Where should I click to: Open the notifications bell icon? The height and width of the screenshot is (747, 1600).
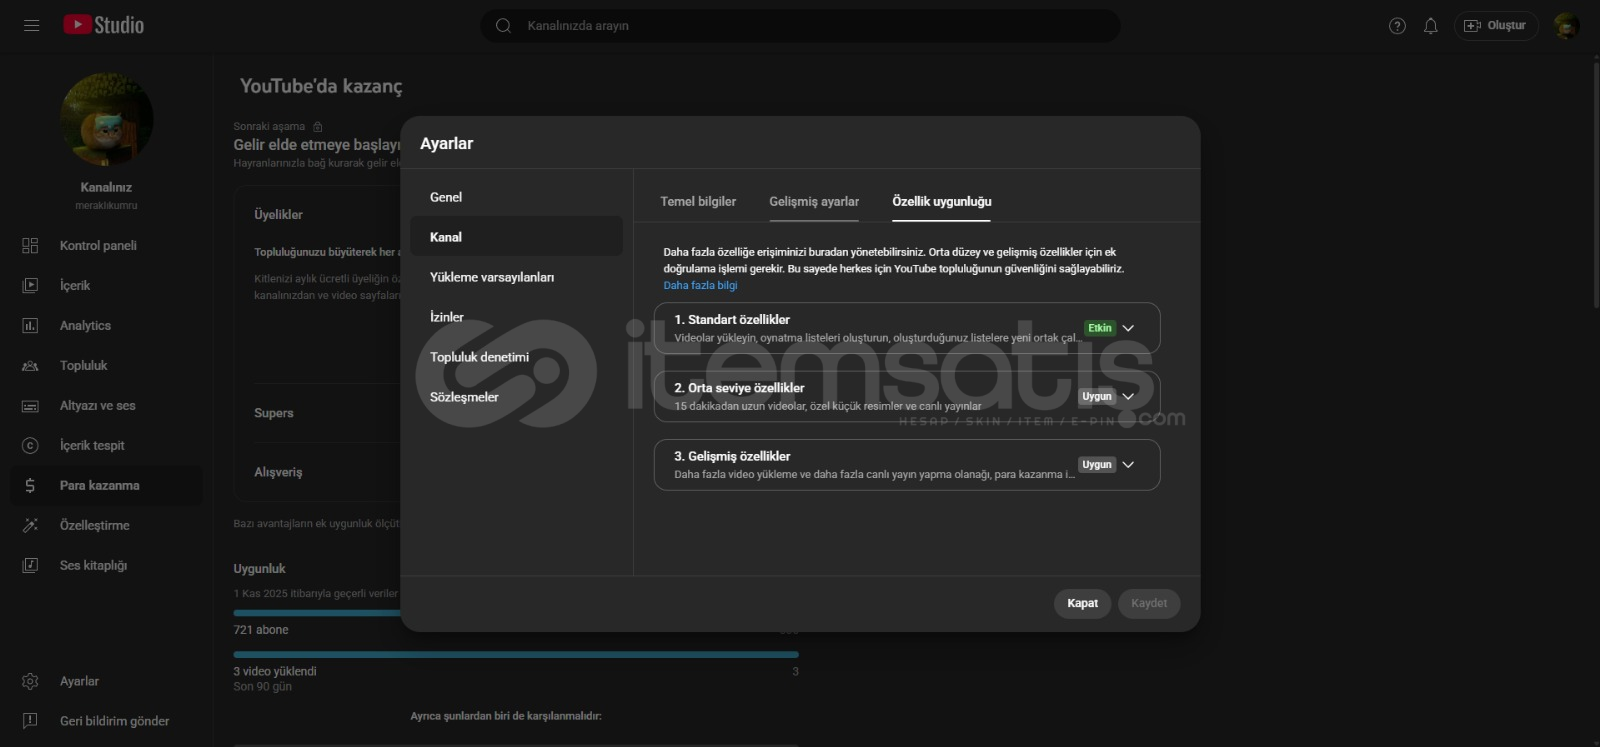(1431, 26)
